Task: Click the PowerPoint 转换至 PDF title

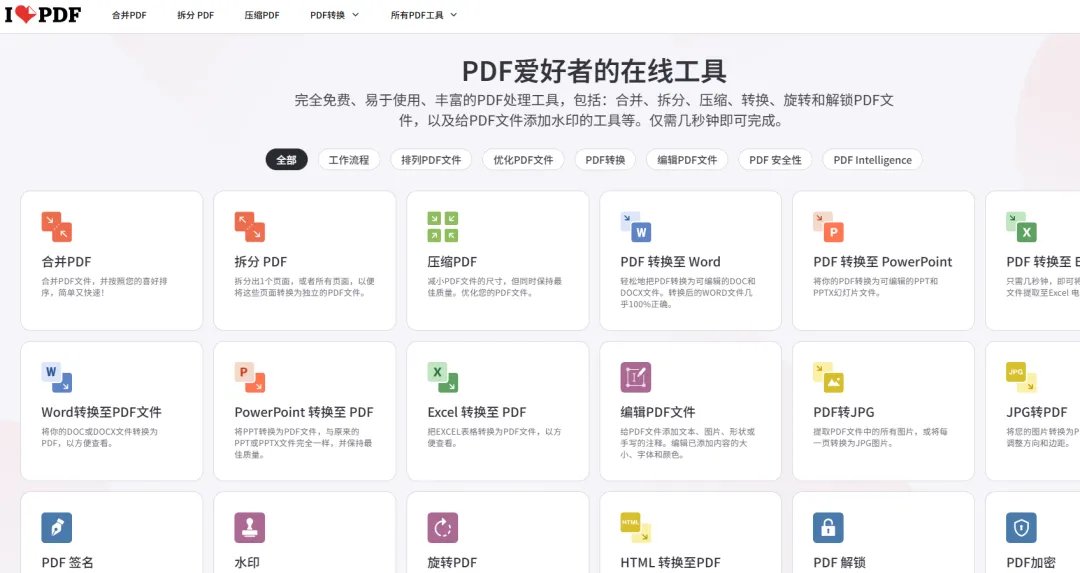Action: point(304,412)
